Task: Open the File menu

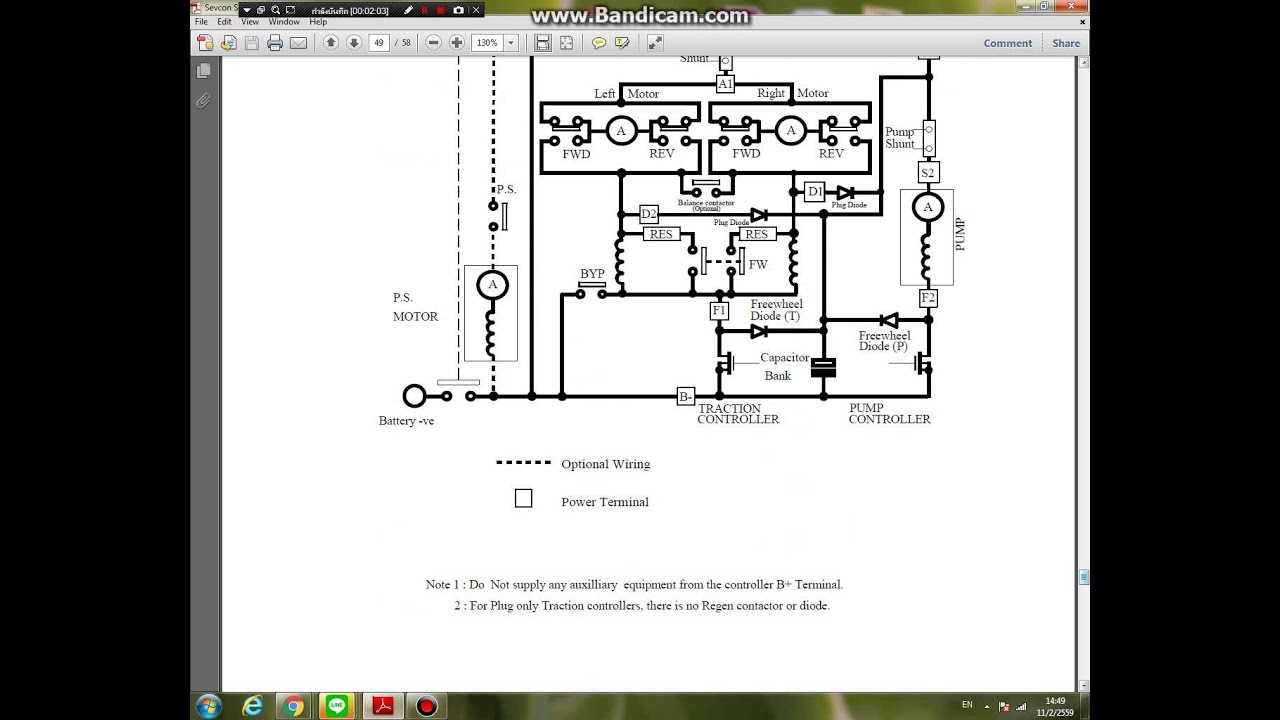Action: pyautogui.click(x=201, y=22)
